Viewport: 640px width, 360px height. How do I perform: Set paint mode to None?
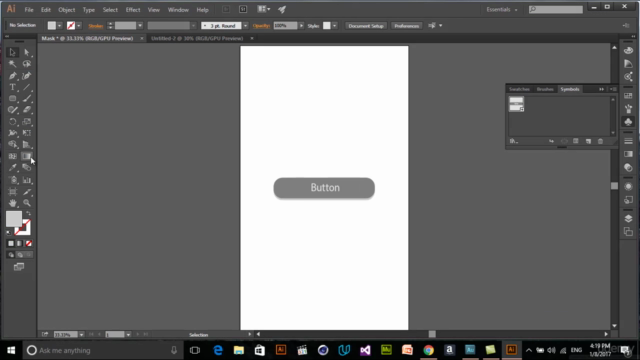point(29,243)
